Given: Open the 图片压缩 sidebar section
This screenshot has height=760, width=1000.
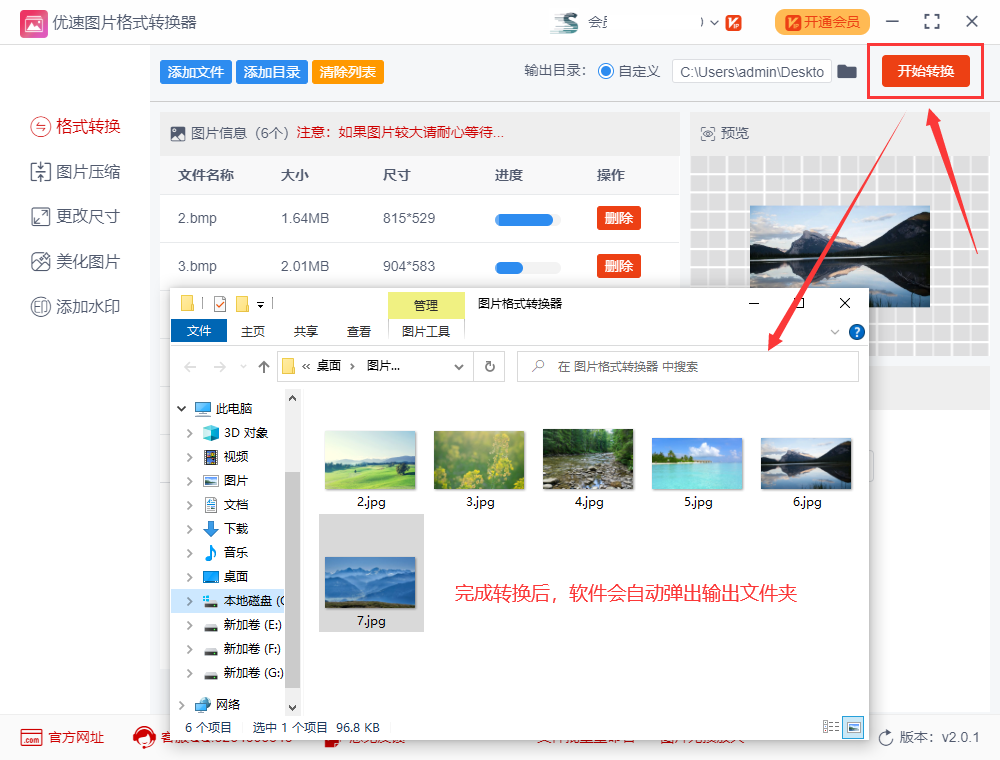Looking at the screenshot, I should [x=75, y=172].
